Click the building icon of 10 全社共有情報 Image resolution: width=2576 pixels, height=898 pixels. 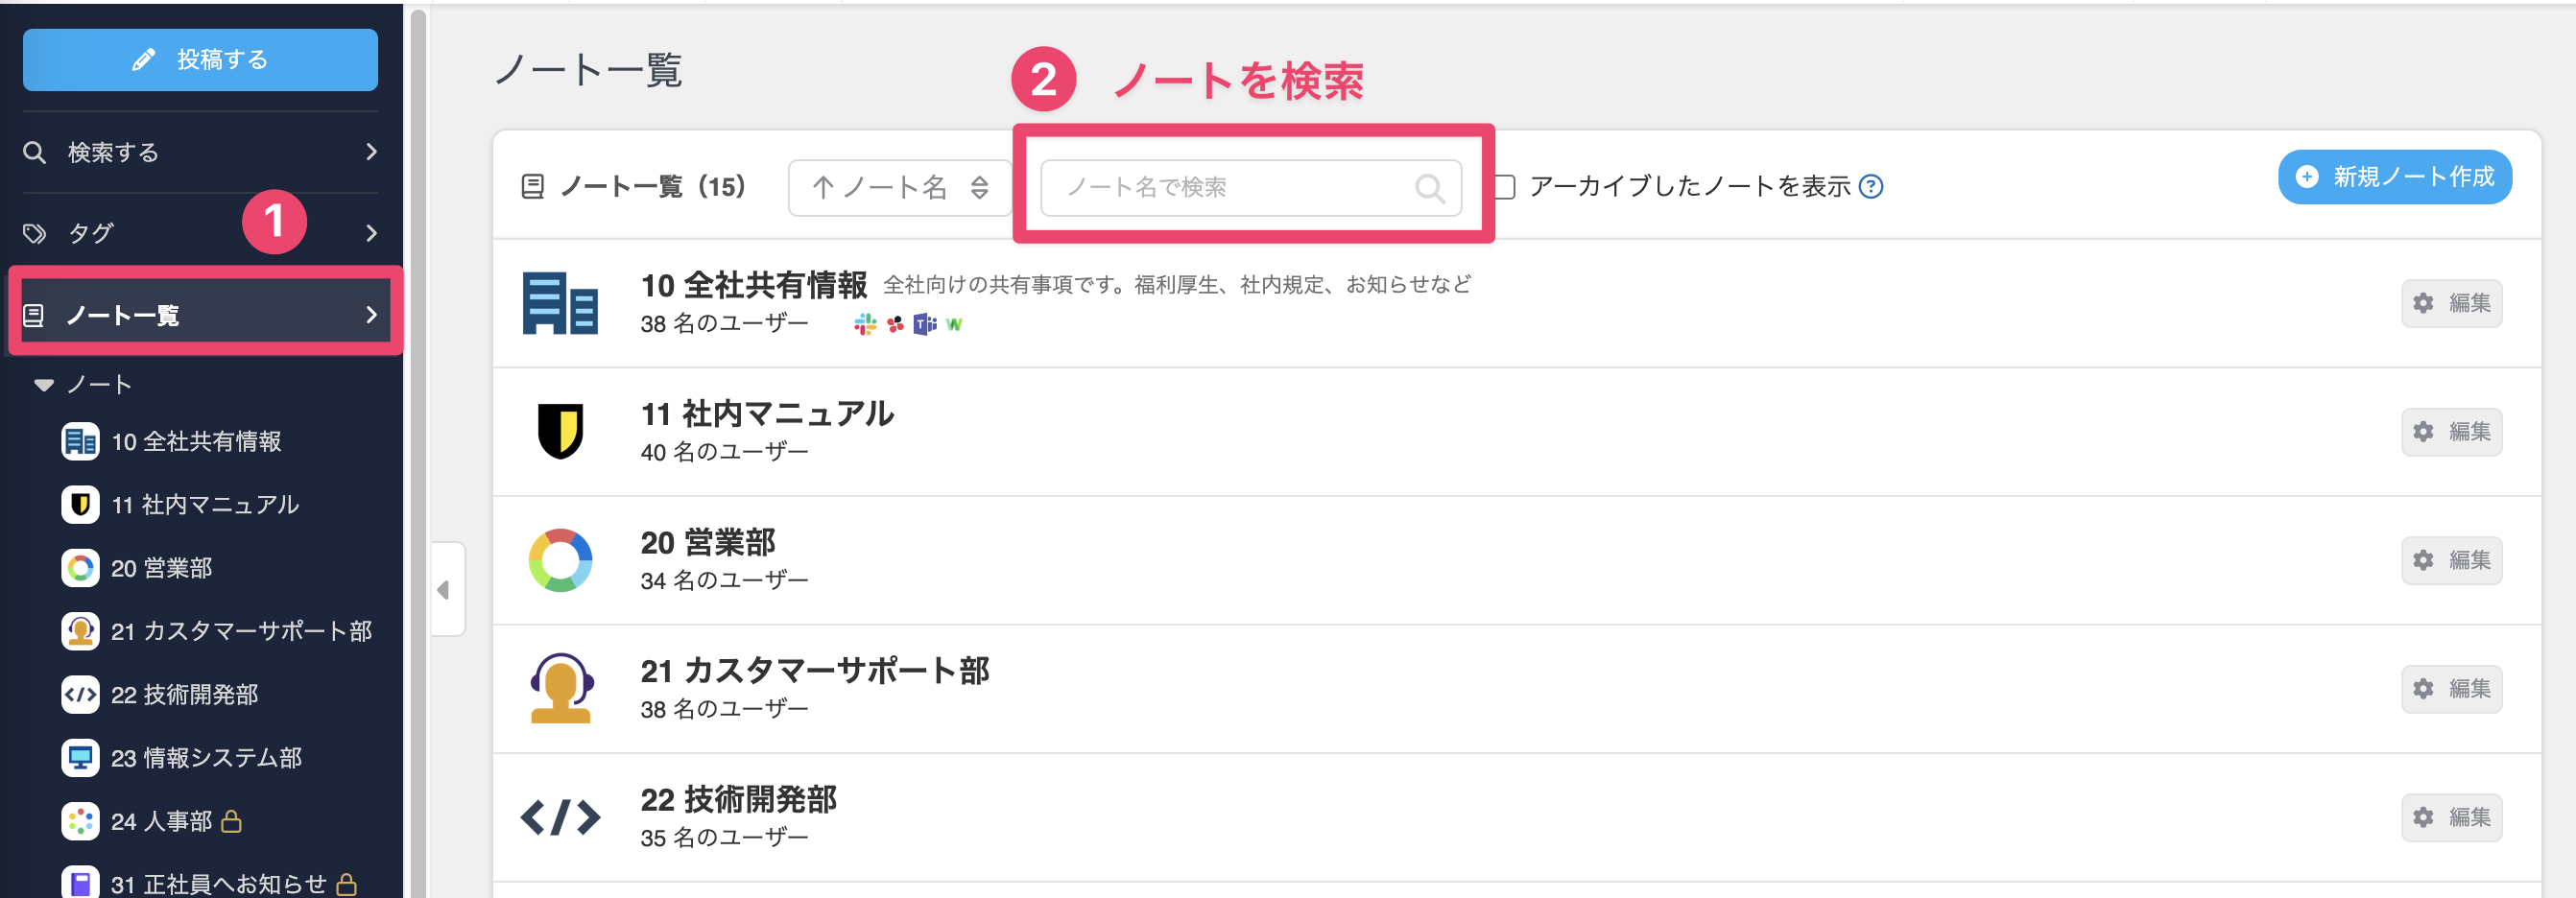(x=560, y=303)
